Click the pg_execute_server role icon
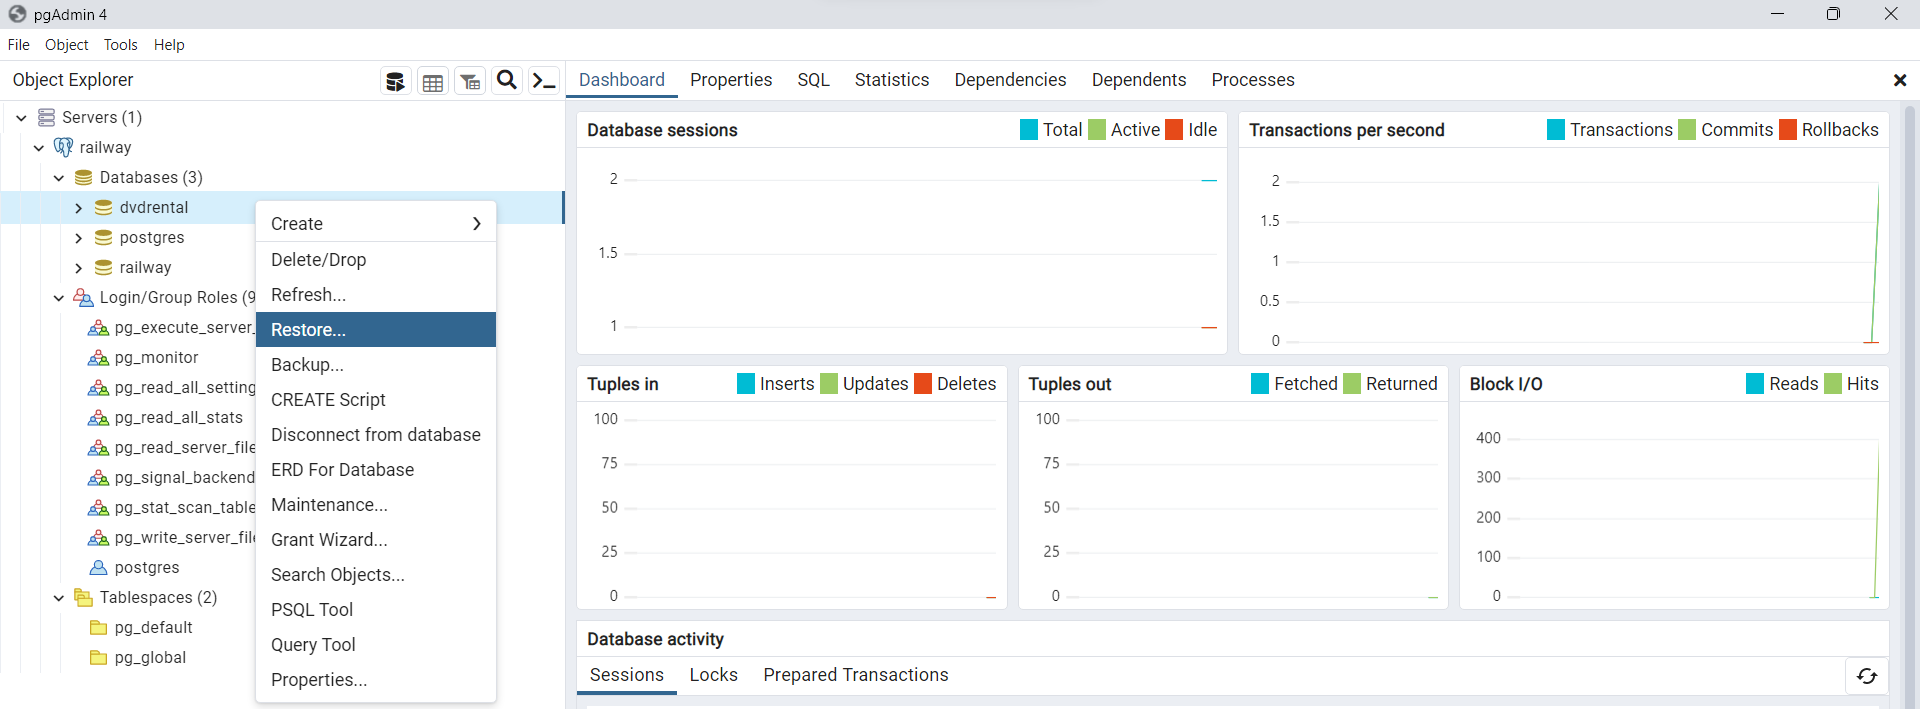 tap(98, 328)
